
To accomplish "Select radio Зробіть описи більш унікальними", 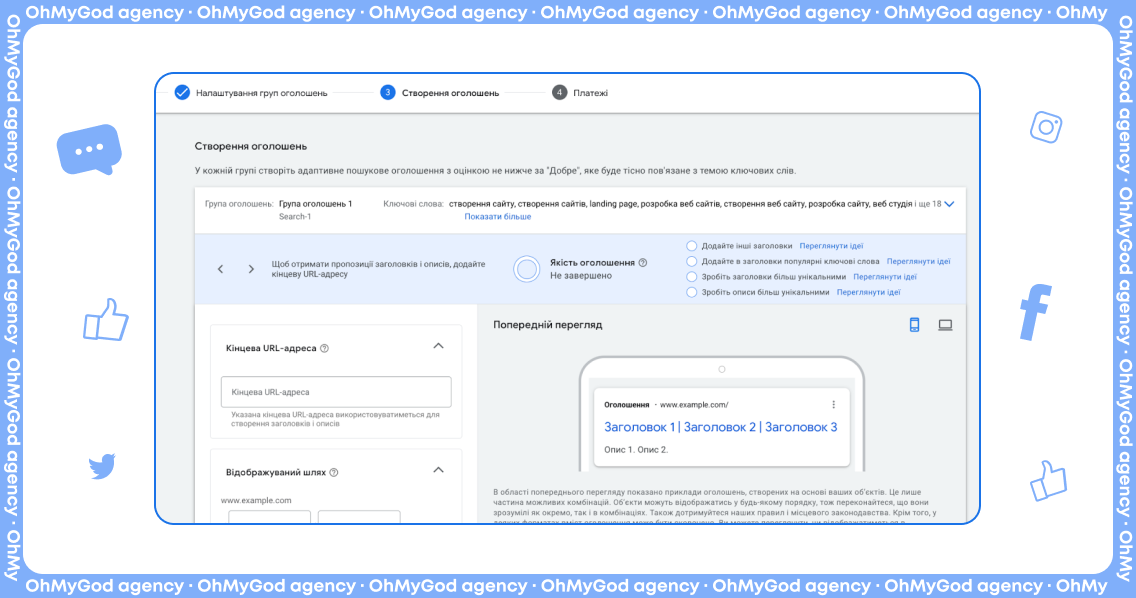I will (x=692, y=293).
